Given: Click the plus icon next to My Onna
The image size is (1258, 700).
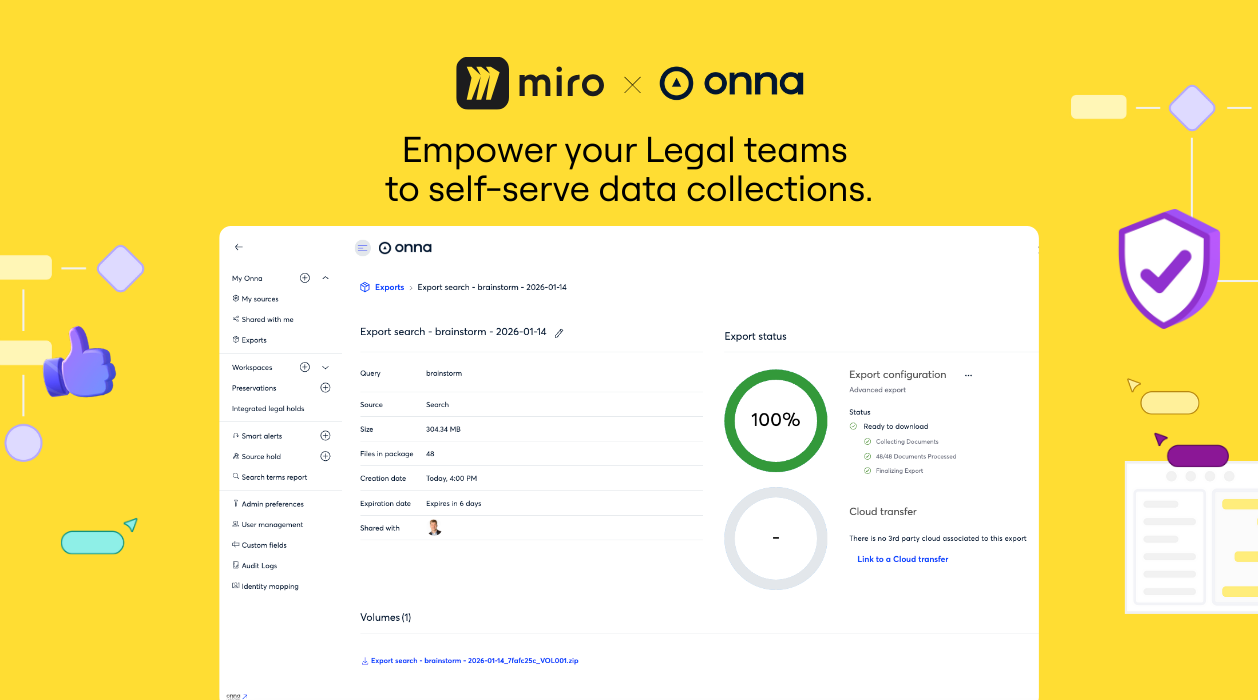Looking at the screenshot, I should point(305,278).
